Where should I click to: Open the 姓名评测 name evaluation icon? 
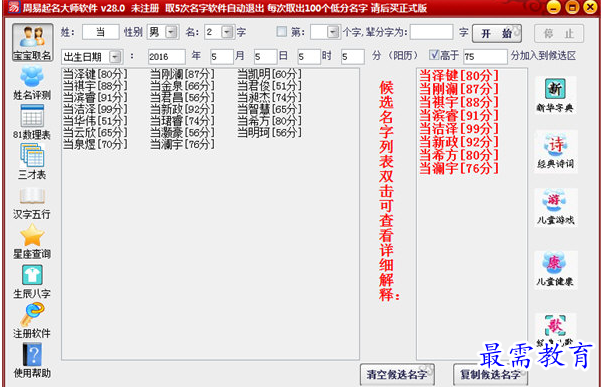(x=32, y=83)
